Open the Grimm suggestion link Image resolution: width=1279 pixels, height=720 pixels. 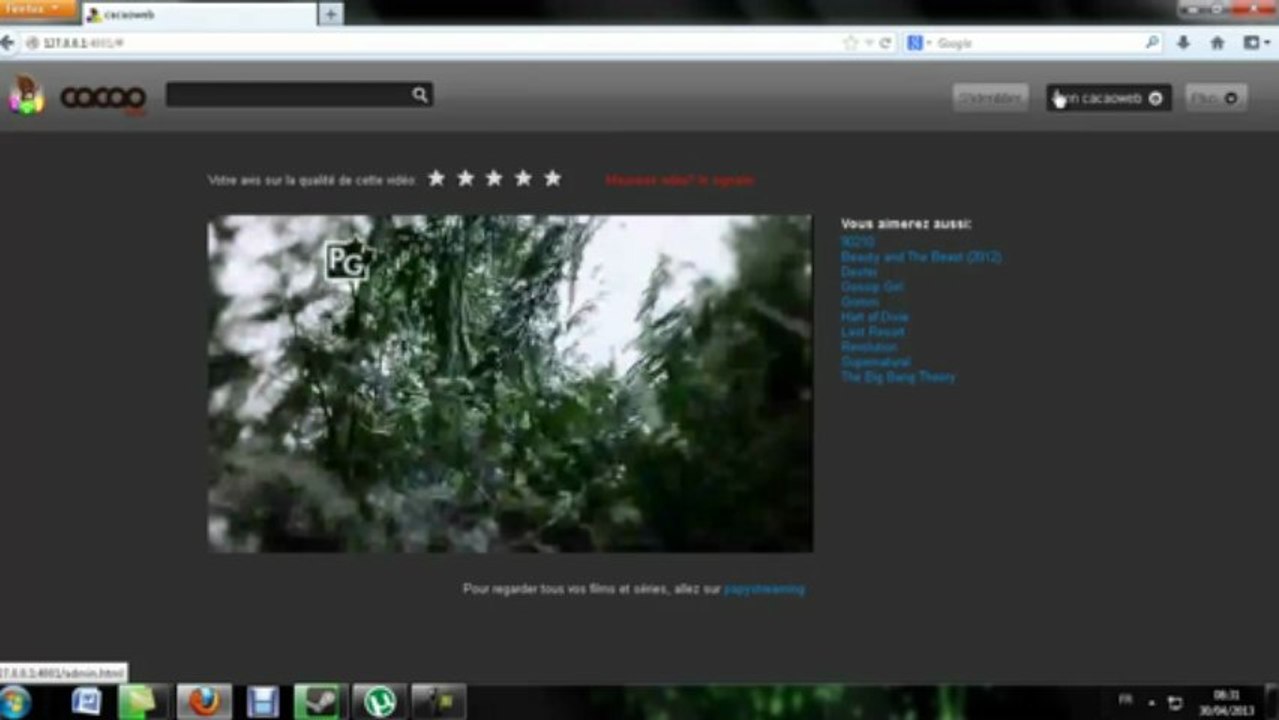point(860,302)
